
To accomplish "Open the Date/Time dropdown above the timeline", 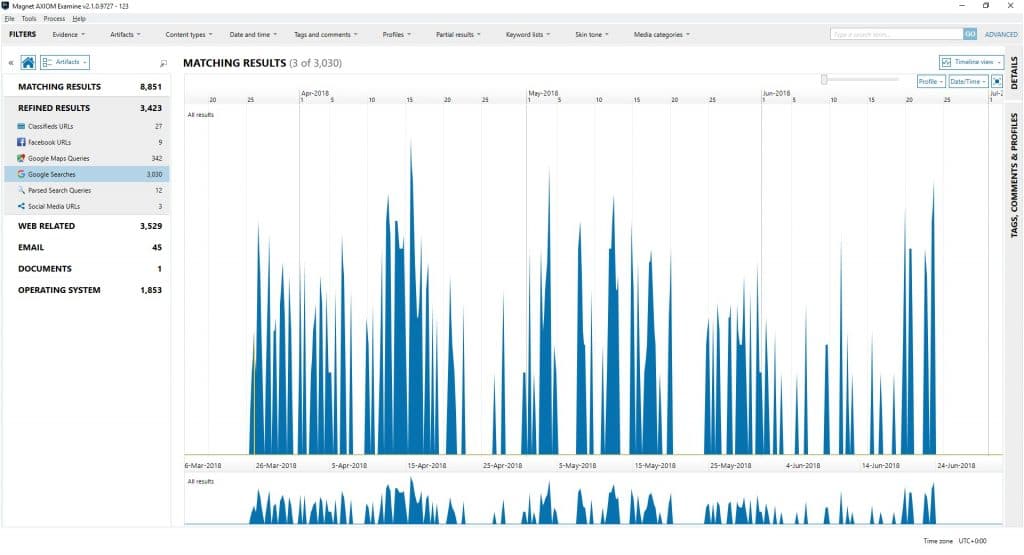I will 968,82.
